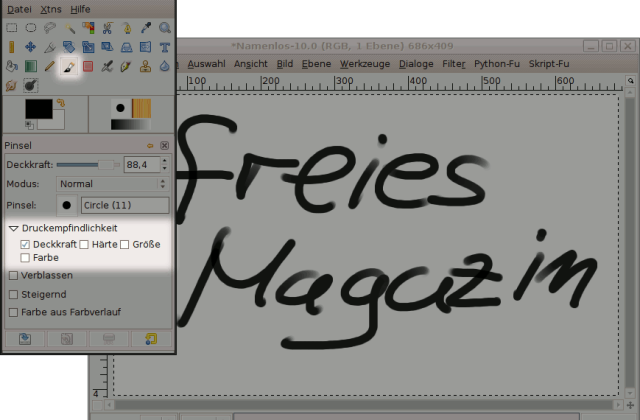Open the Filter menu
The image size is (640, 420).
coord(453,64)
